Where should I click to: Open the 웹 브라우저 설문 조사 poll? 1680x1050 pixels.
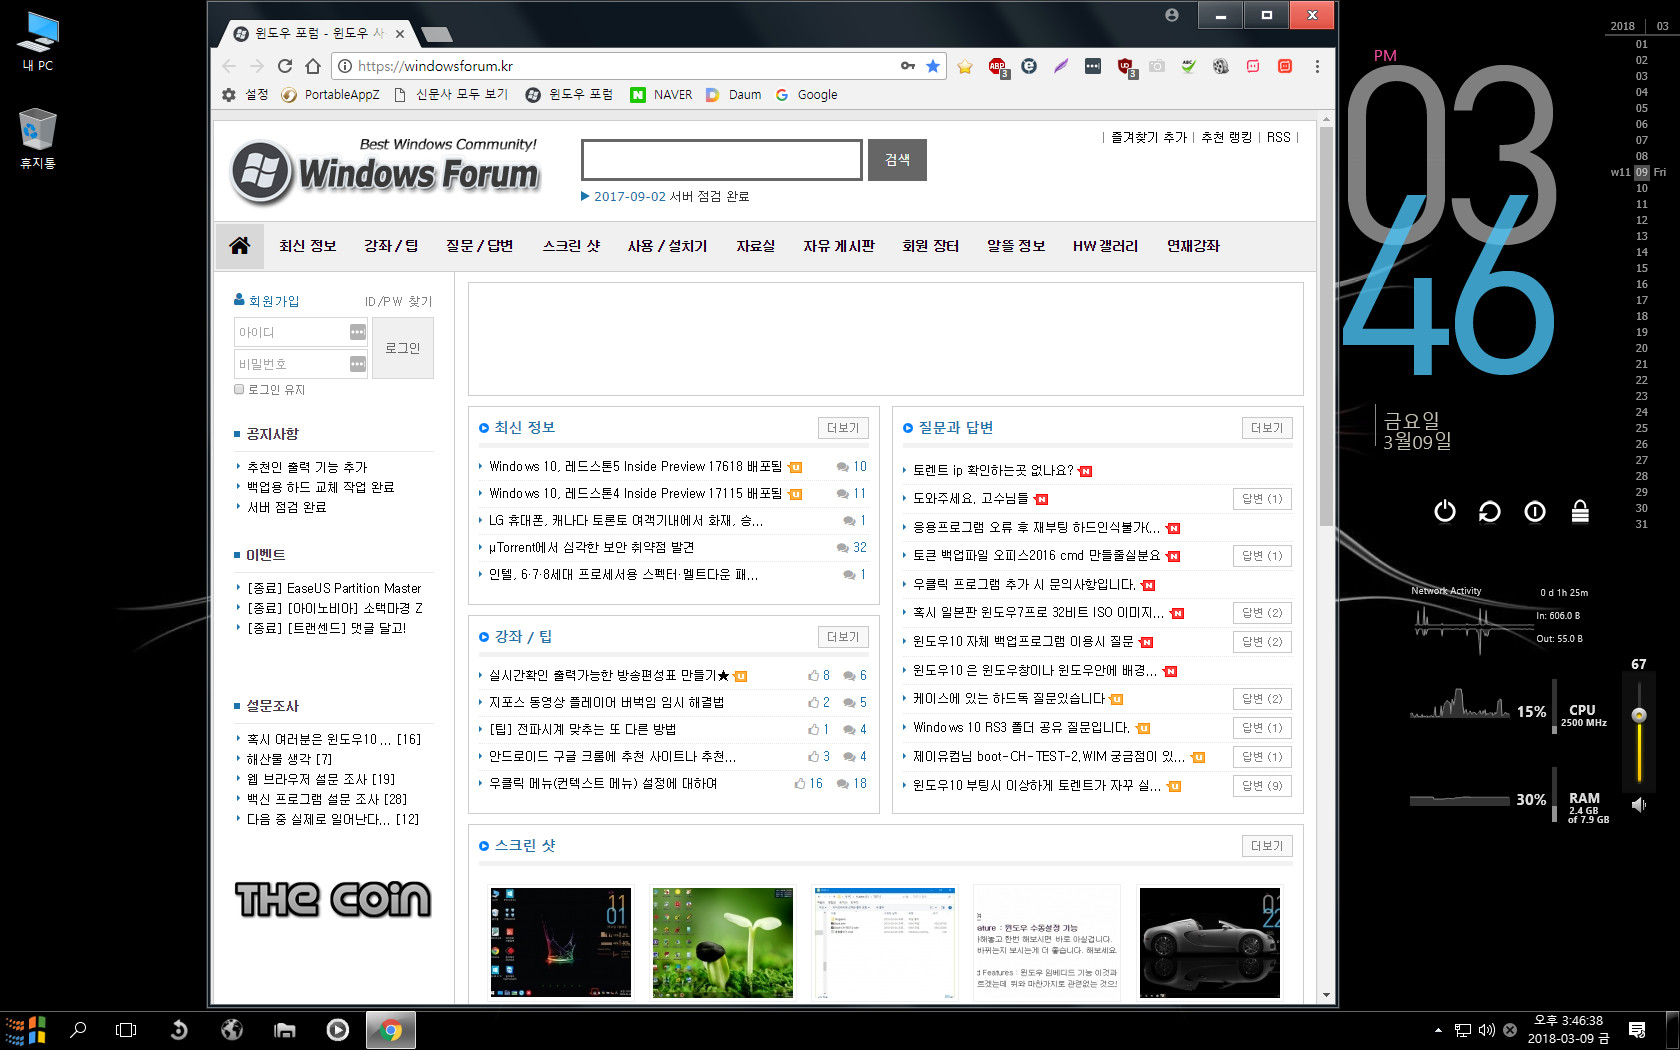point(321,779)
